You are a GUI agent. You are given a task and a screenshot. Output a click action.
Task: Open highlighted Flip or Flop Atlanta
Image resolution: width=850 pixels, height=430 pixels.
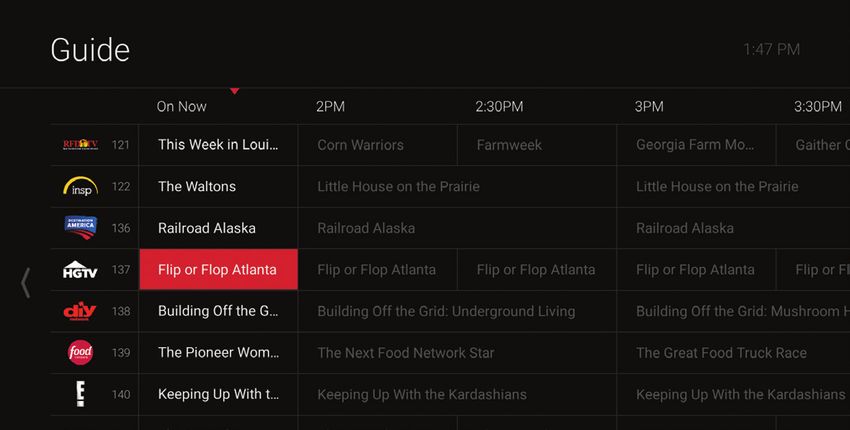pyautogui.click(x=218, y=269)
